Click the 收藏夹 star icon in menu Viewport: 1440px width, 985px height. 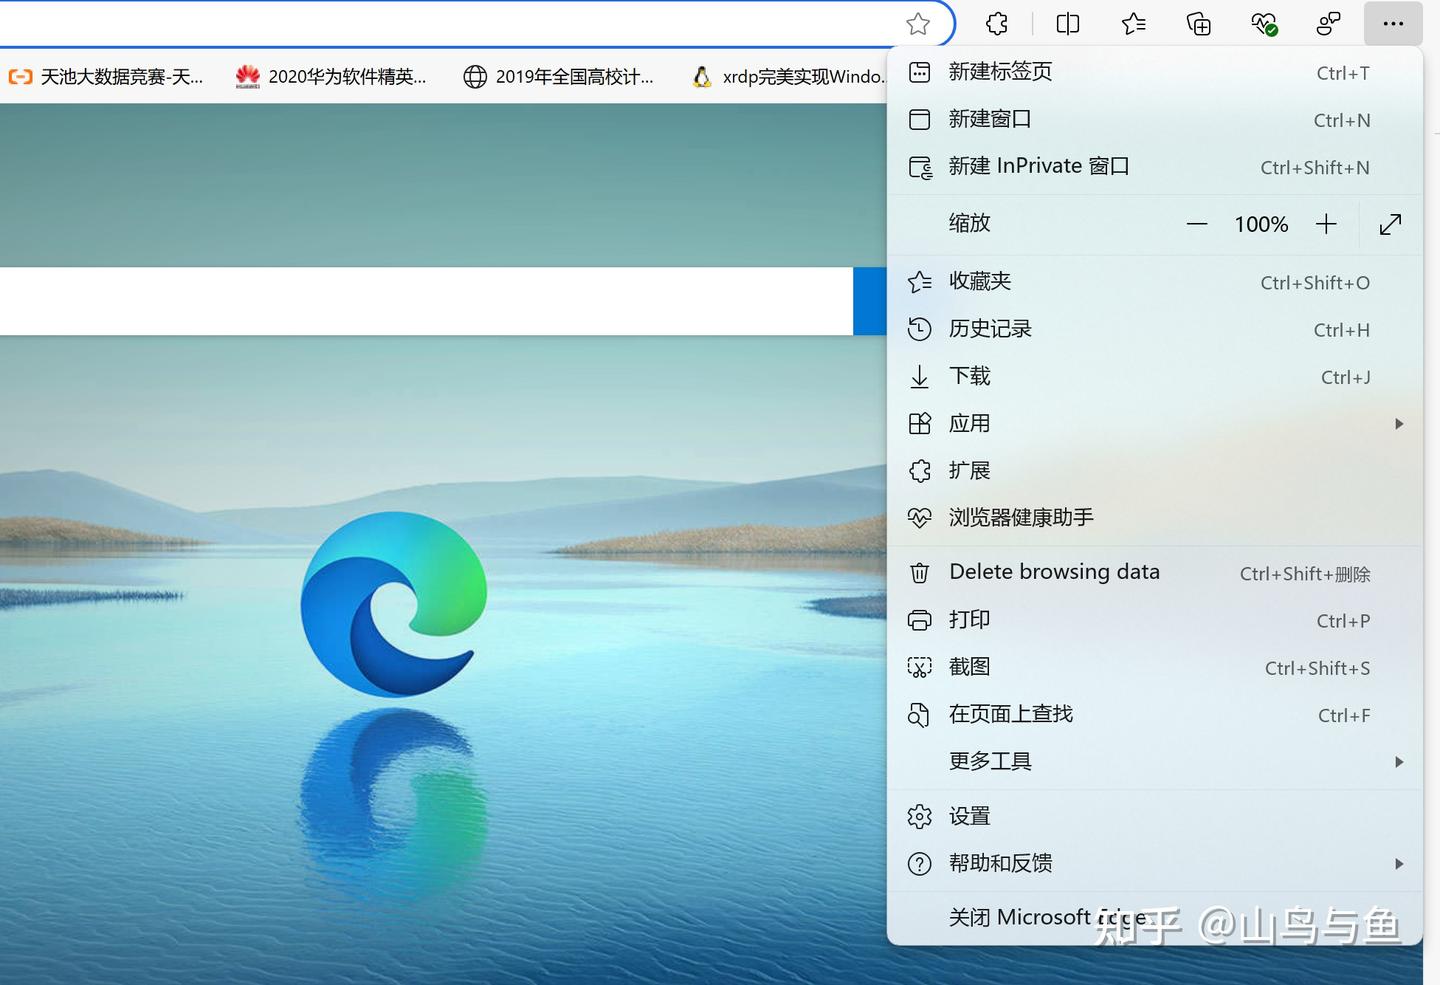(x=919, y=282)
